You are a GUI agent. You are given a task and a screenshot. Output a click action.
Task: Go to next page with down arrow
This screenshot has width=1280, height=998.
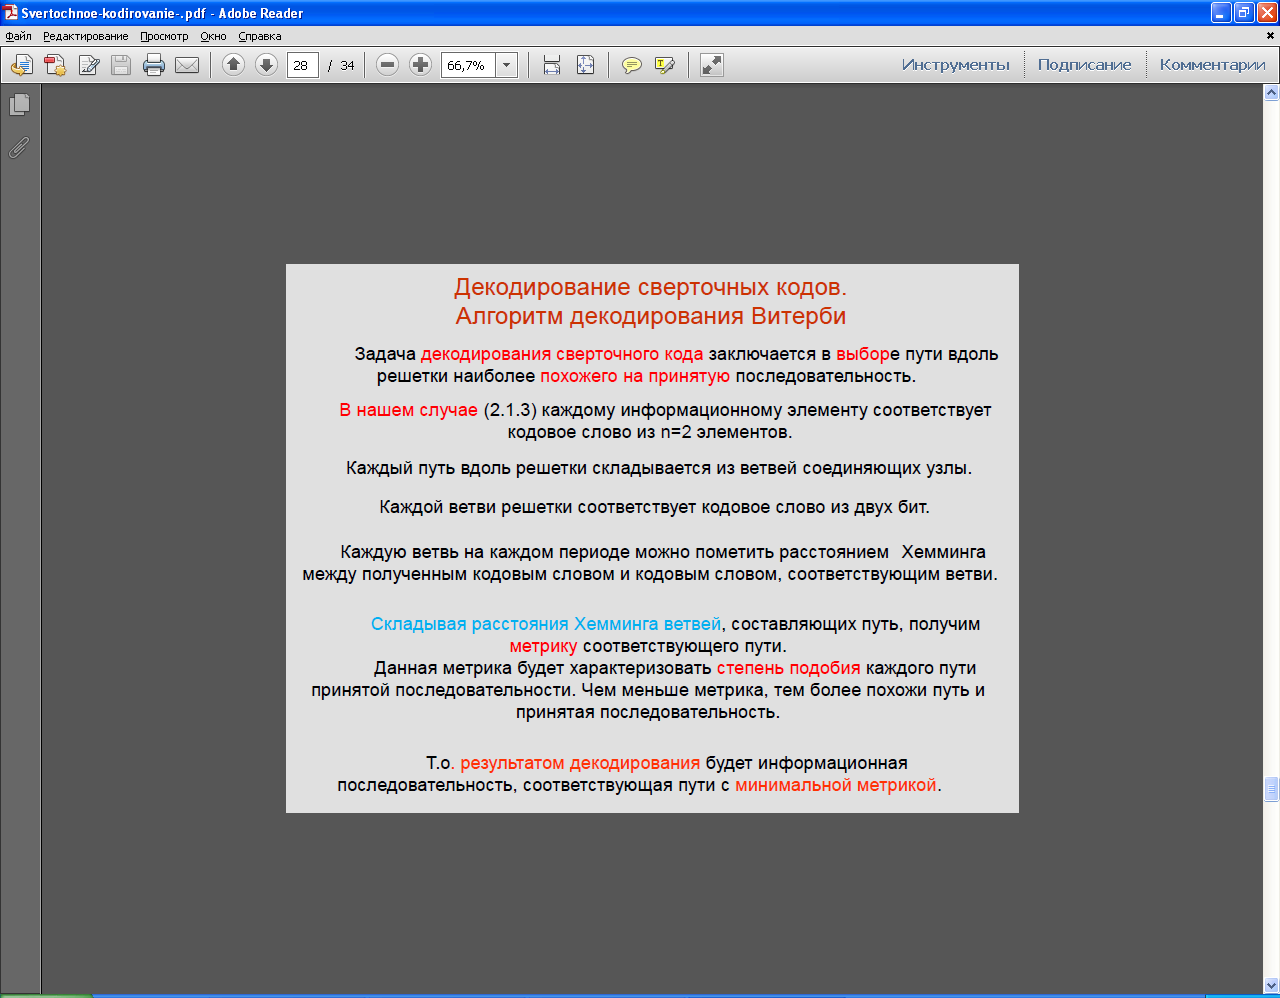pyautogui.click(x=266, y=65)
